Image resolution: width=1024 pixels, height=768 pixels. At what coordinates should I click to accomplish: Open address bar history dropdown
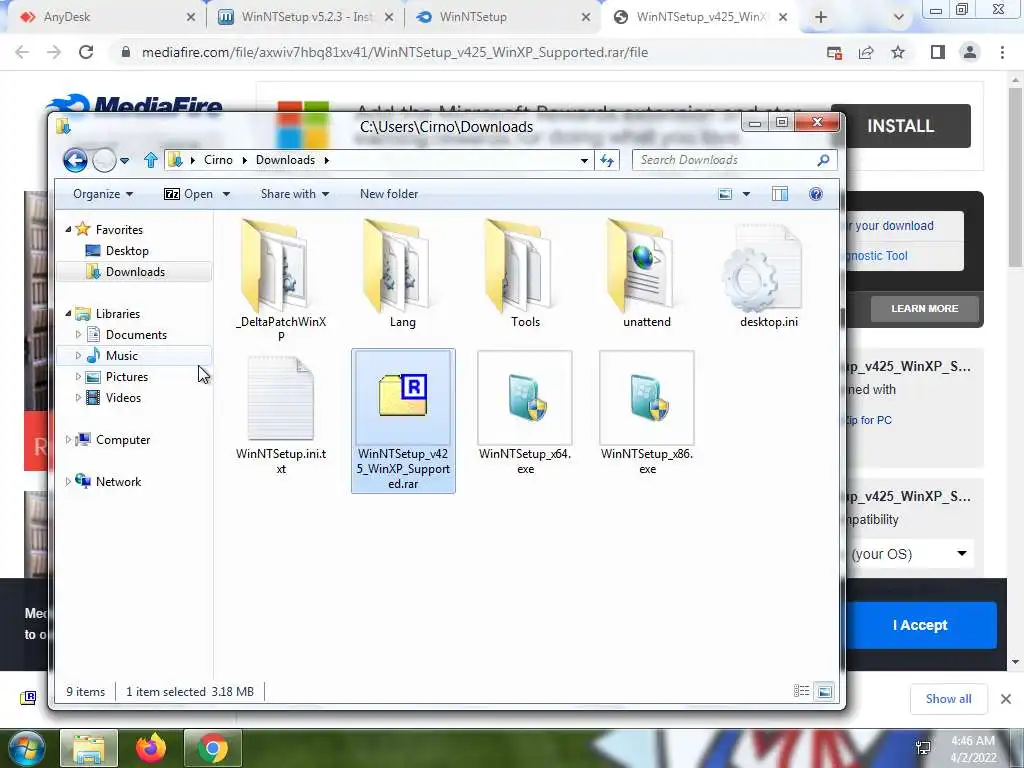tap(584, 160)
